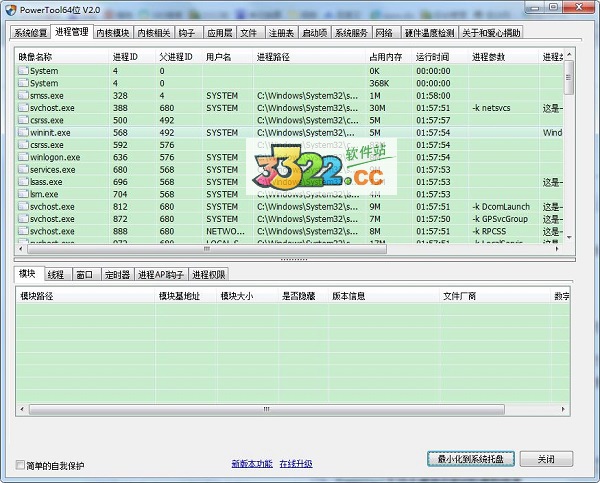Click the PowerTool shield icon in title bar

pos(10,10)
